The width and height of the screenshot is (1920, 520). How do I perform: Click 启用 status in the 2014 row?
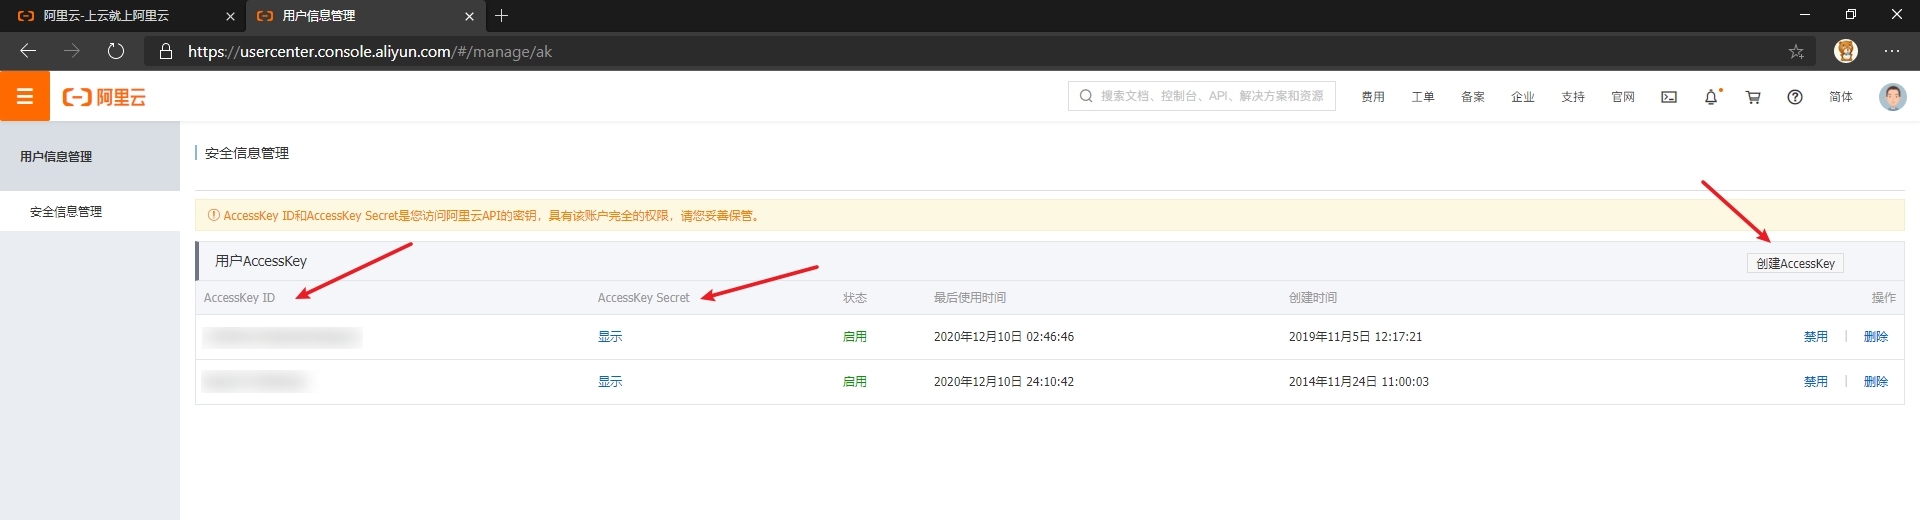(855, 382)
